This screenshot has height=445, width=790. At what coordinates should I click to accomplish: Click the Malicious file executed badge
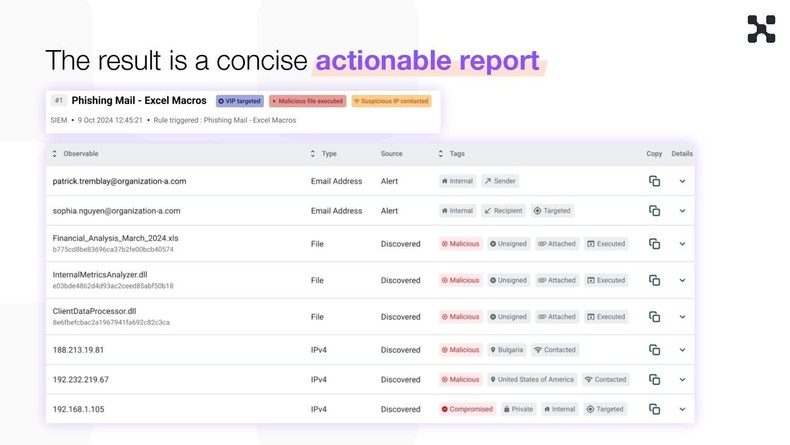[307, 101]
